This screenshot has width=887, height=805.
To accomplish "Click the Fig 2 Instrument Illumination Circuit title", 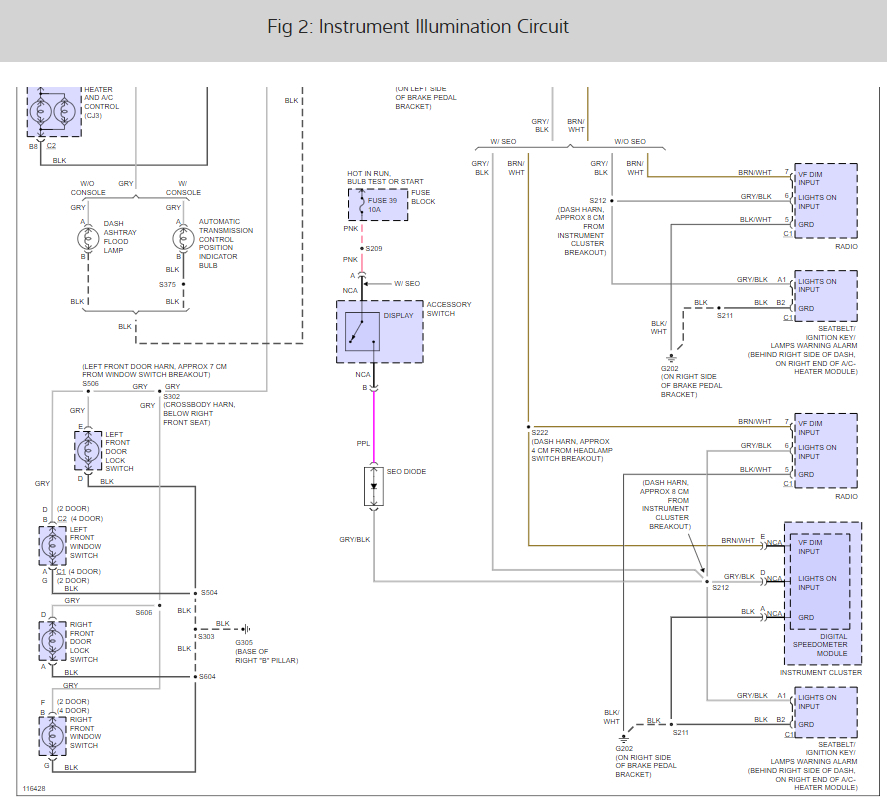I will [x=418, y=26].
